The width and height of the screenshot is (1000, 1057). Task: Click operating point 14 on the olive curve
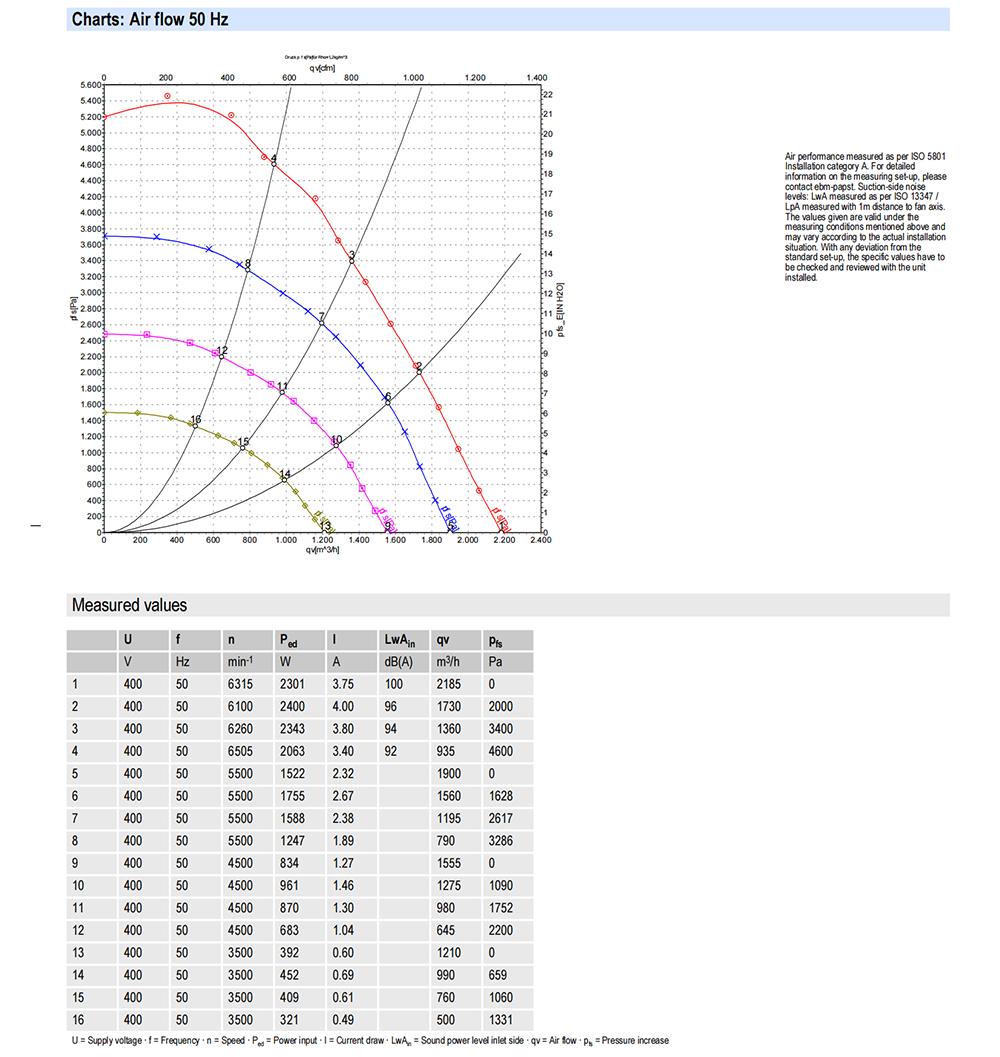284,479
